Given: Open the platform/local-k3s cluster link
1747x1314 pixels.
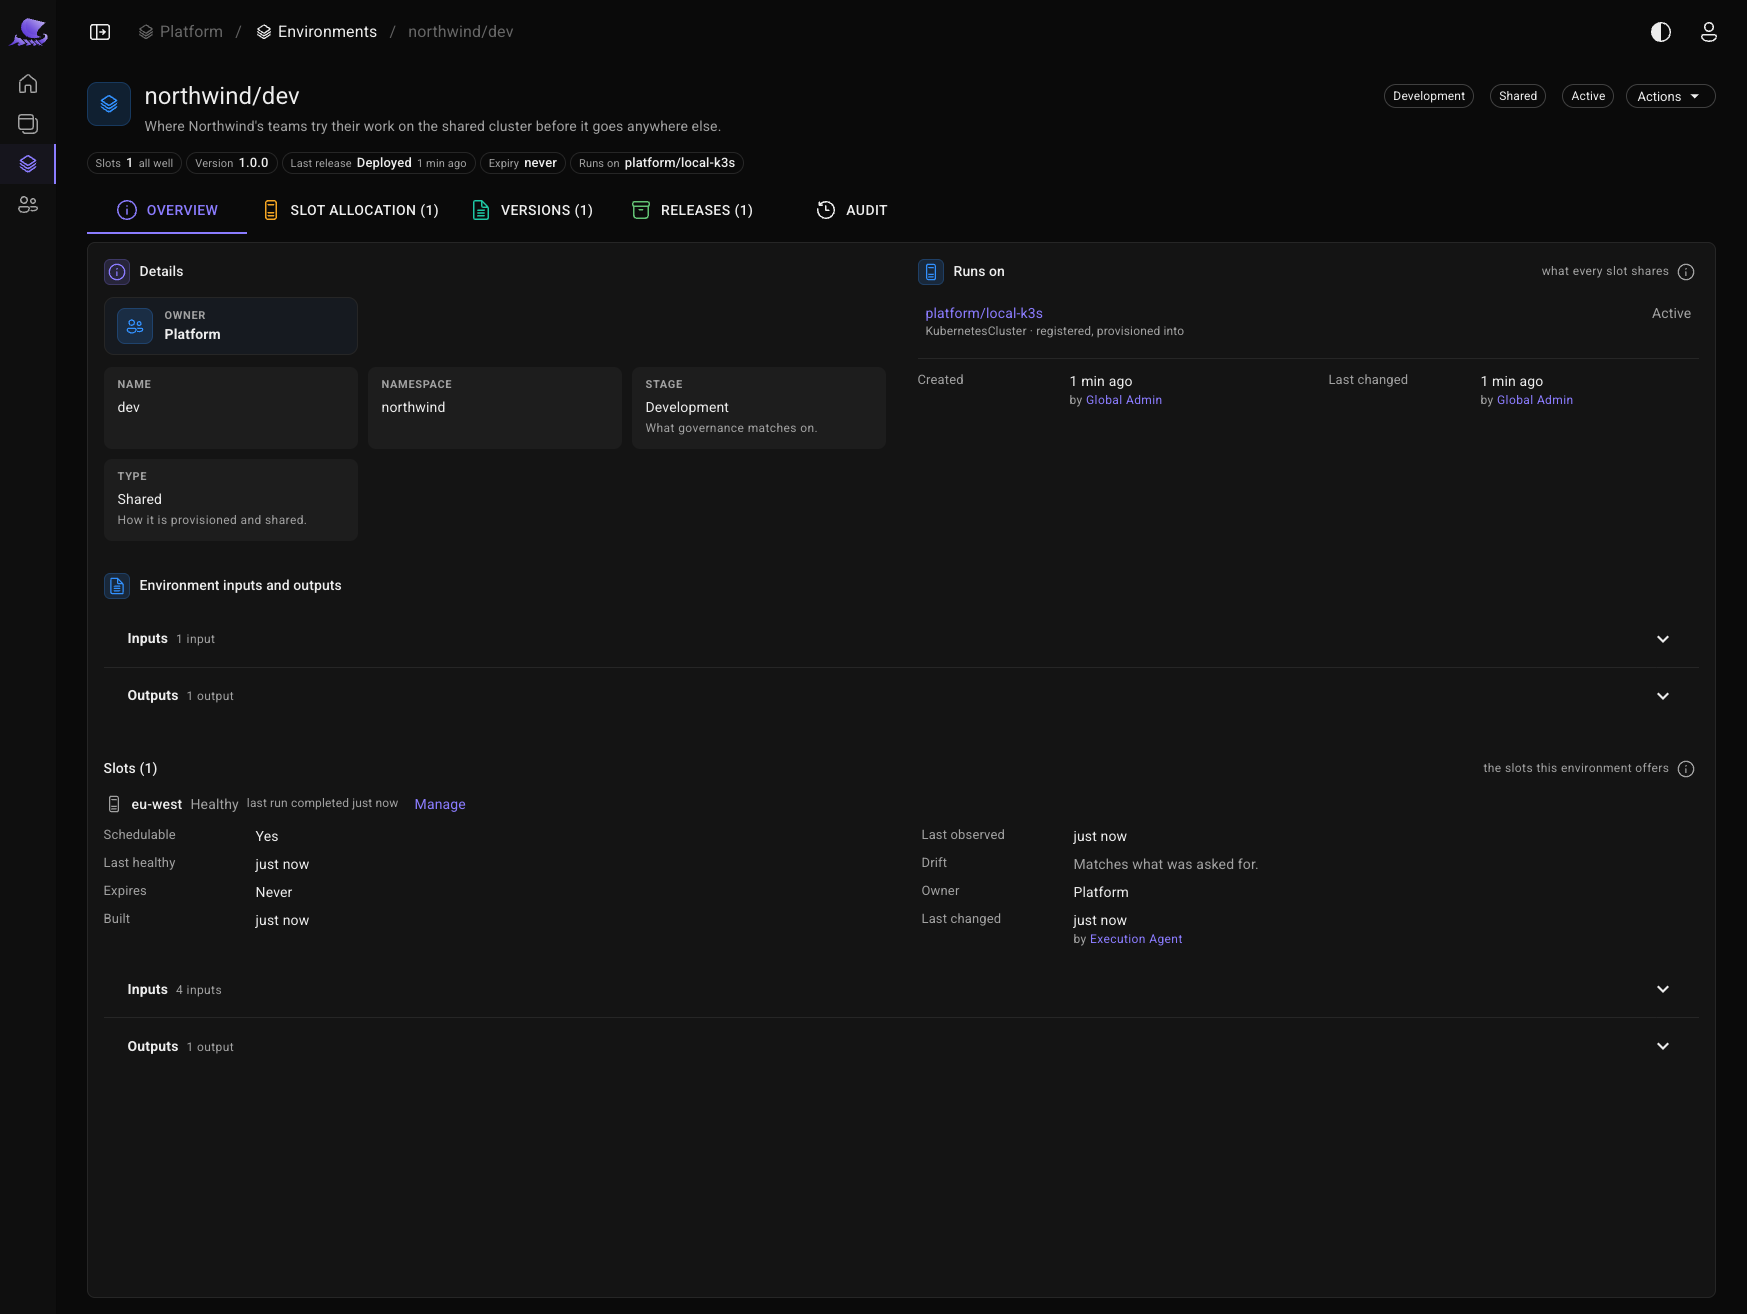Looking at the screenshot, I should coord(984,313).
